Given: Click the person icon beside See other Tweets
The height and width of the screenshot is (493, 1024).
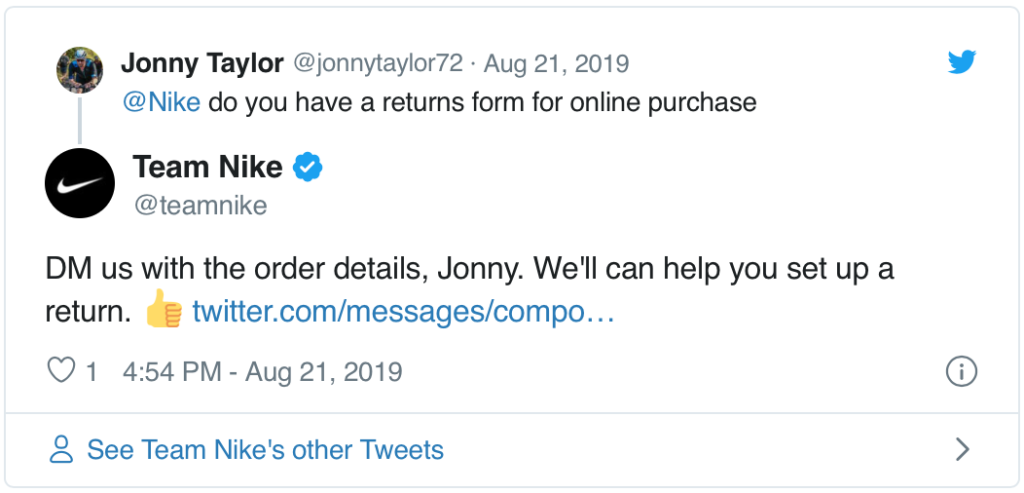Looking at the screenshot, I should [62, 449].
